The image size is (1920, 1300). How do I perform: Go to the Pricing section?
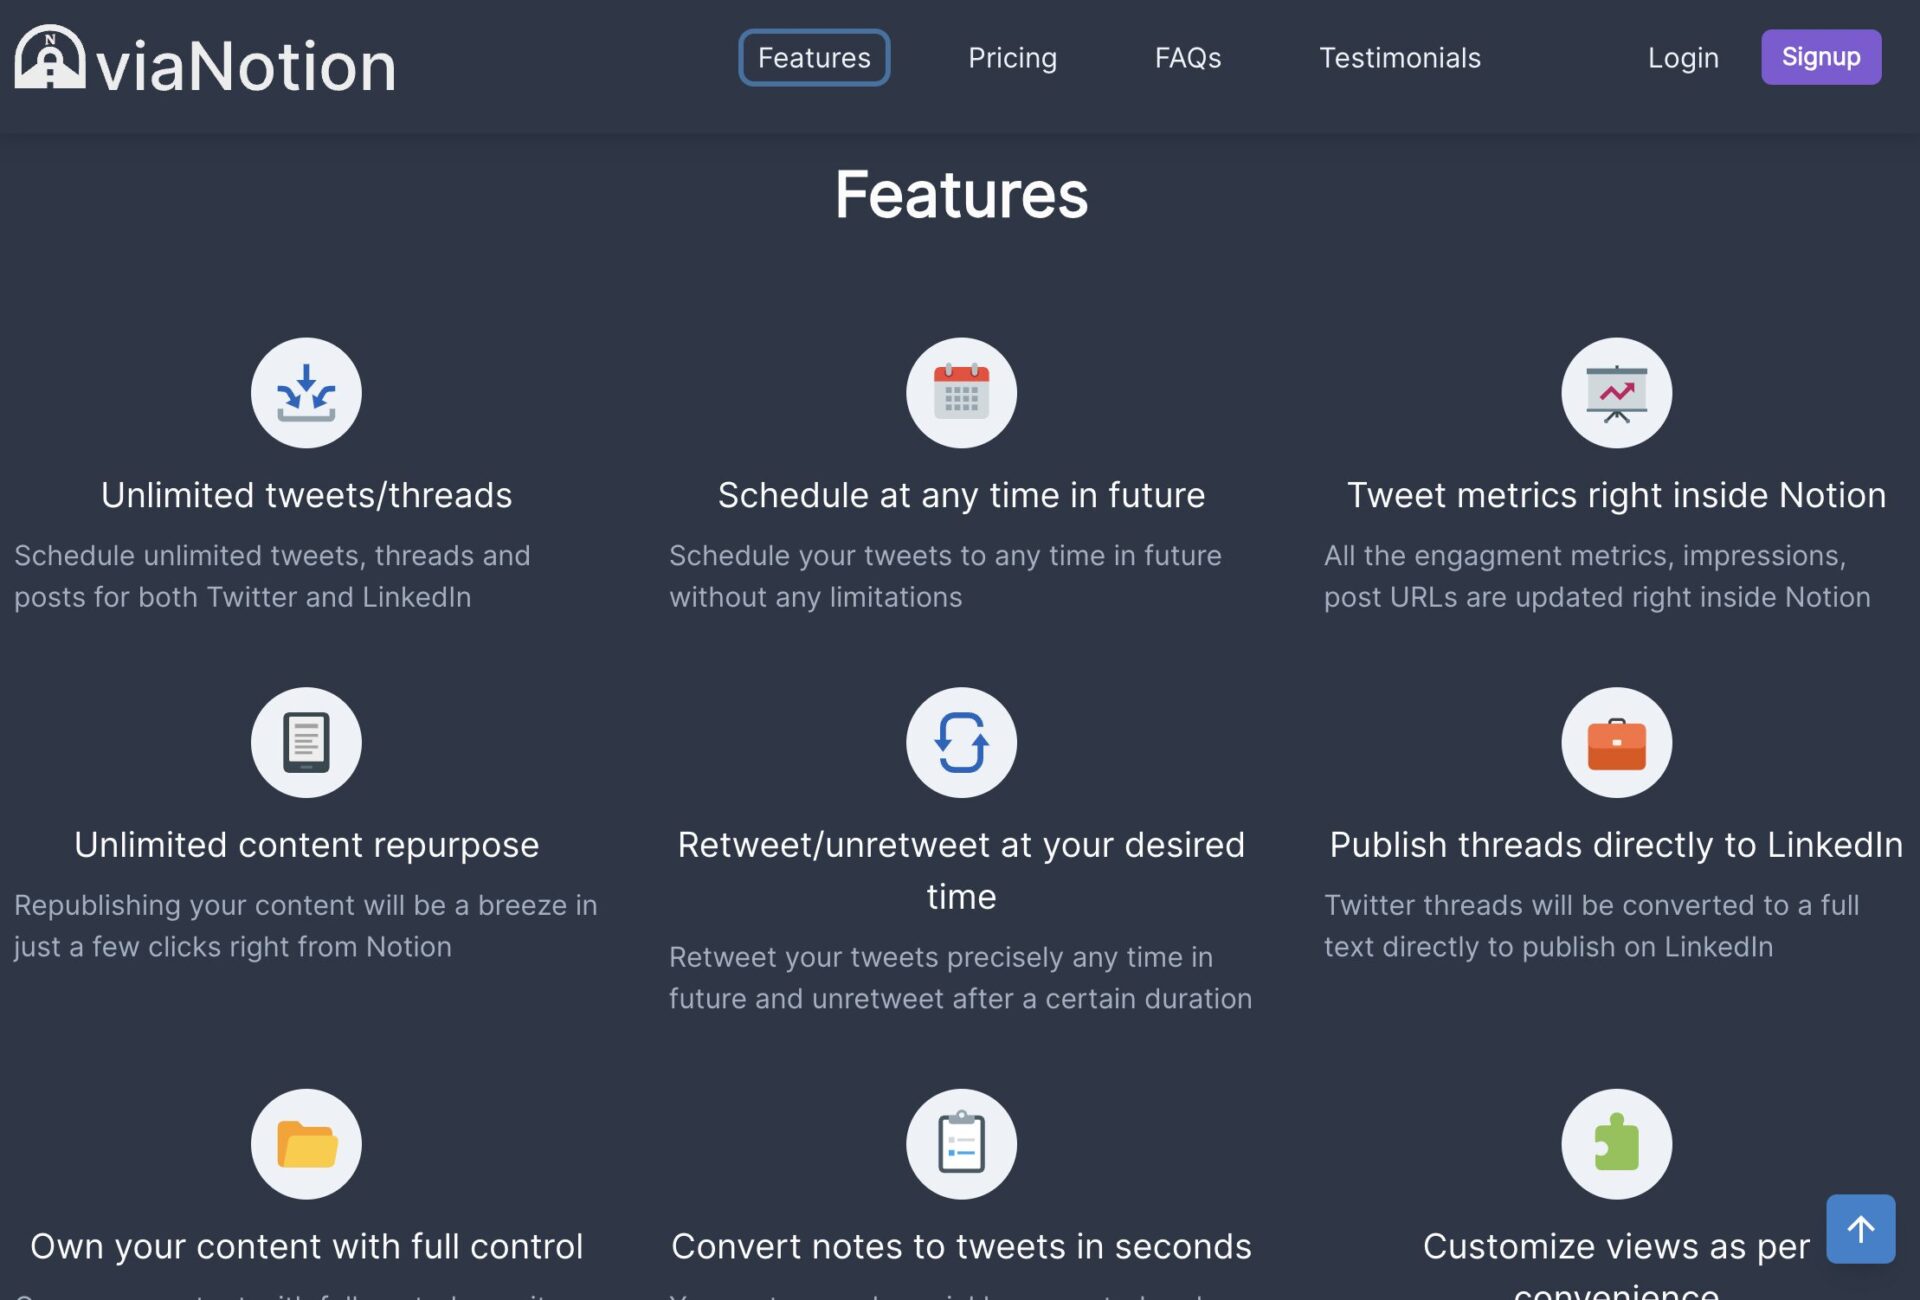pos(1012,58)
